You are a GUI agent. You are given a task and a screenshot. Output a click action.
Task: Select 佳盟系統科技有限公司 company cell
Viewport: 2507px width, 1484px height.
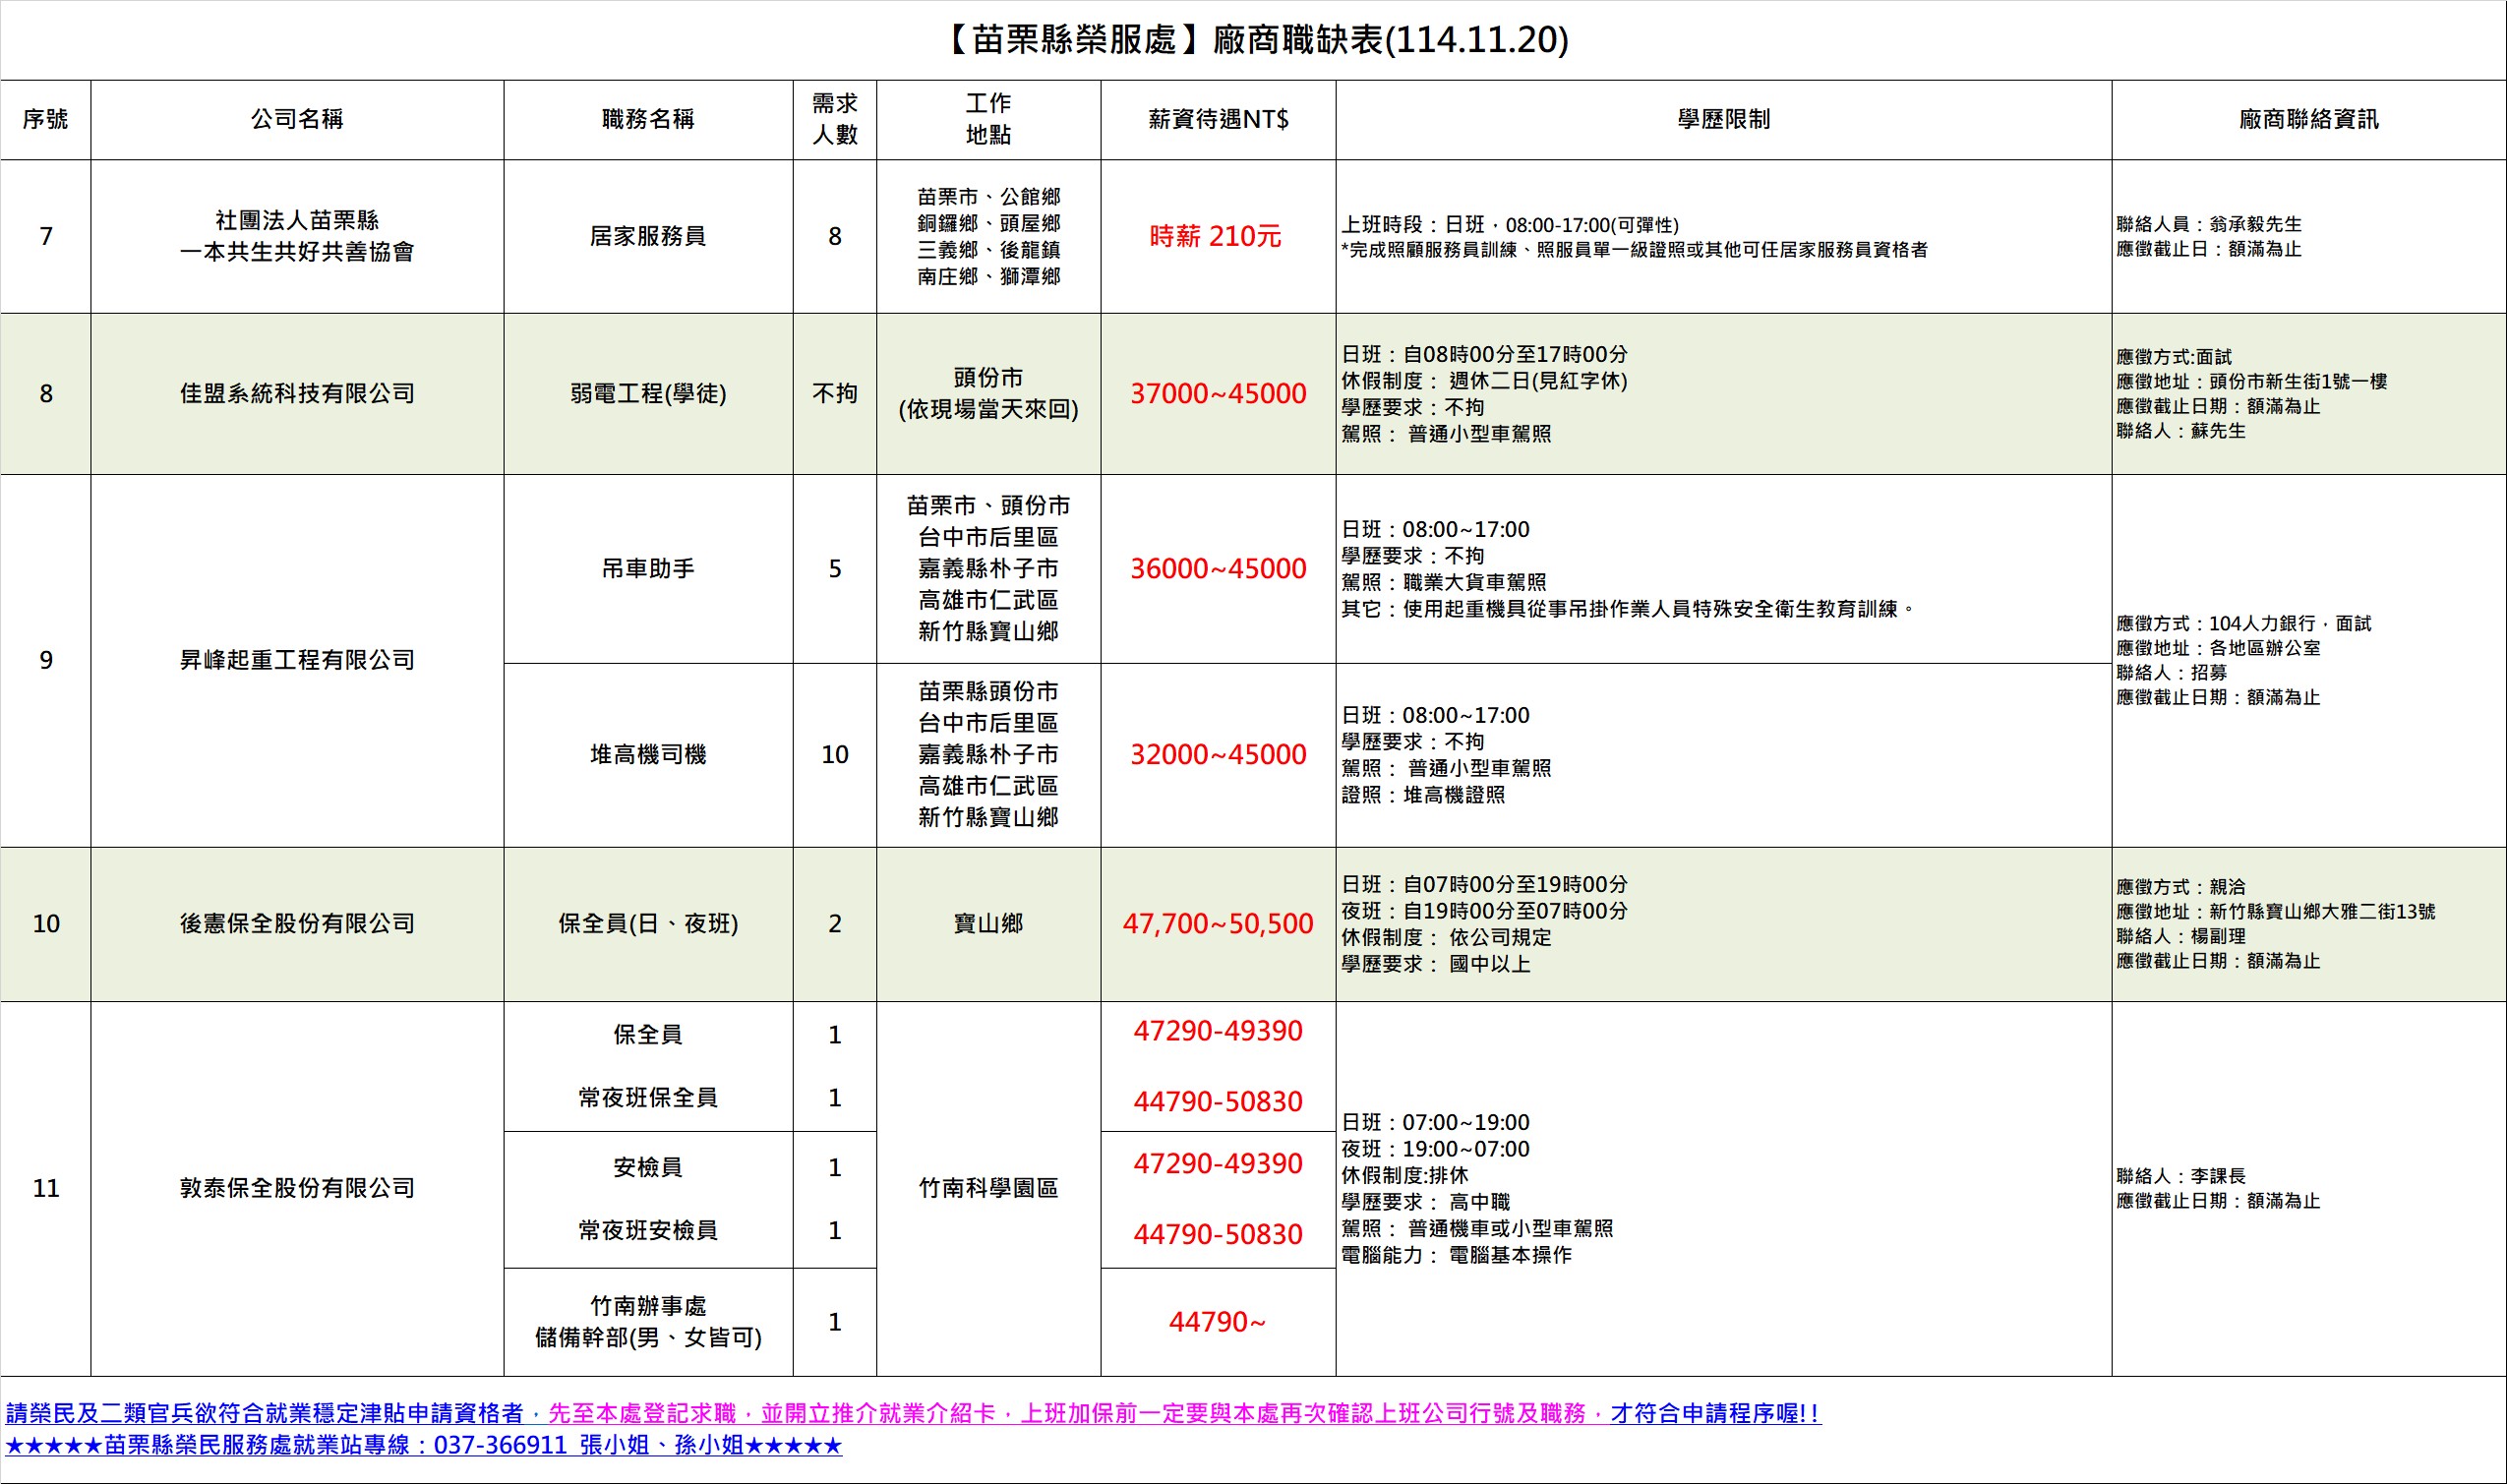click(x=297, y=393)
